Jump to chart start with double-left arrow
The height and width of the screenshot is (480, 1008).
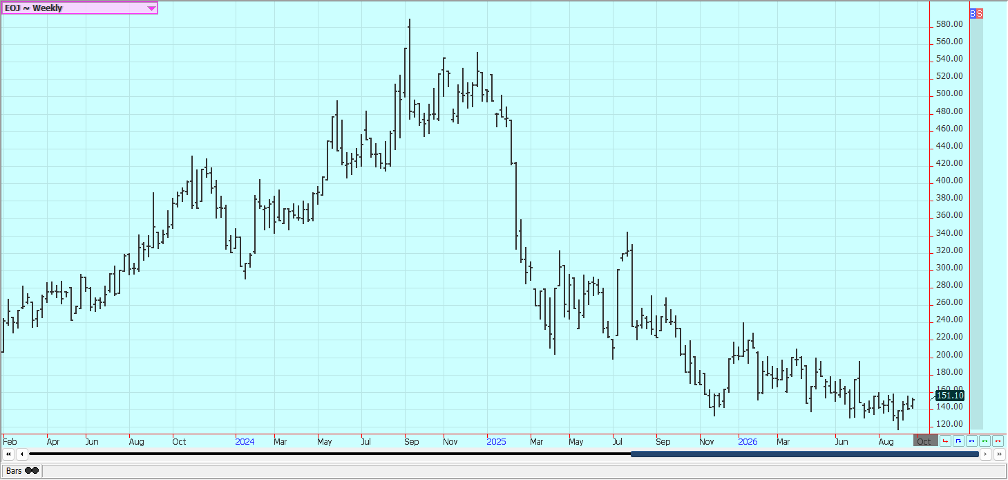tap(8, 454)
